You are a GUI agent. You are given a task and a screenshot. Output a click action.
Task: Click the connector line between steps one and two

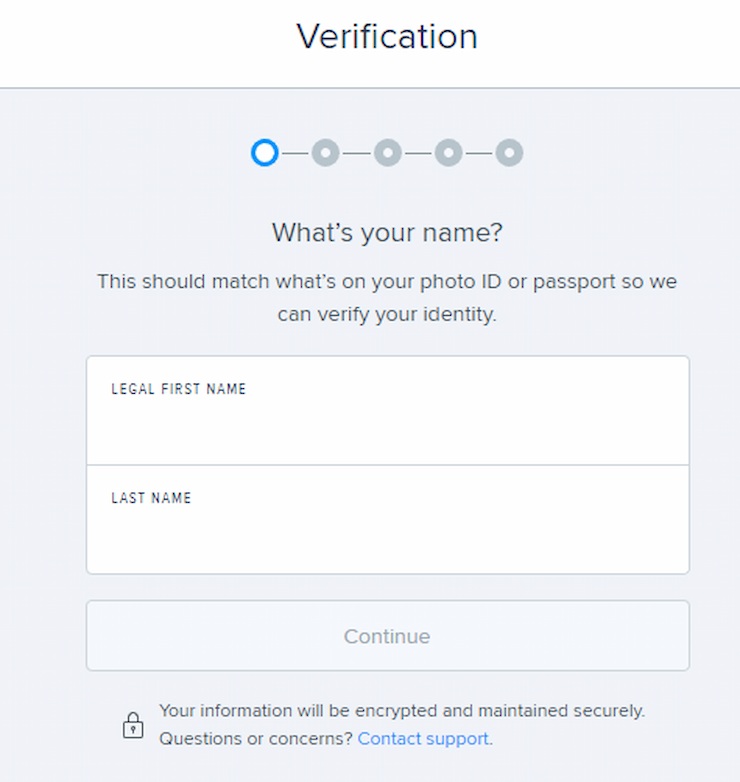tap(295, 153)
